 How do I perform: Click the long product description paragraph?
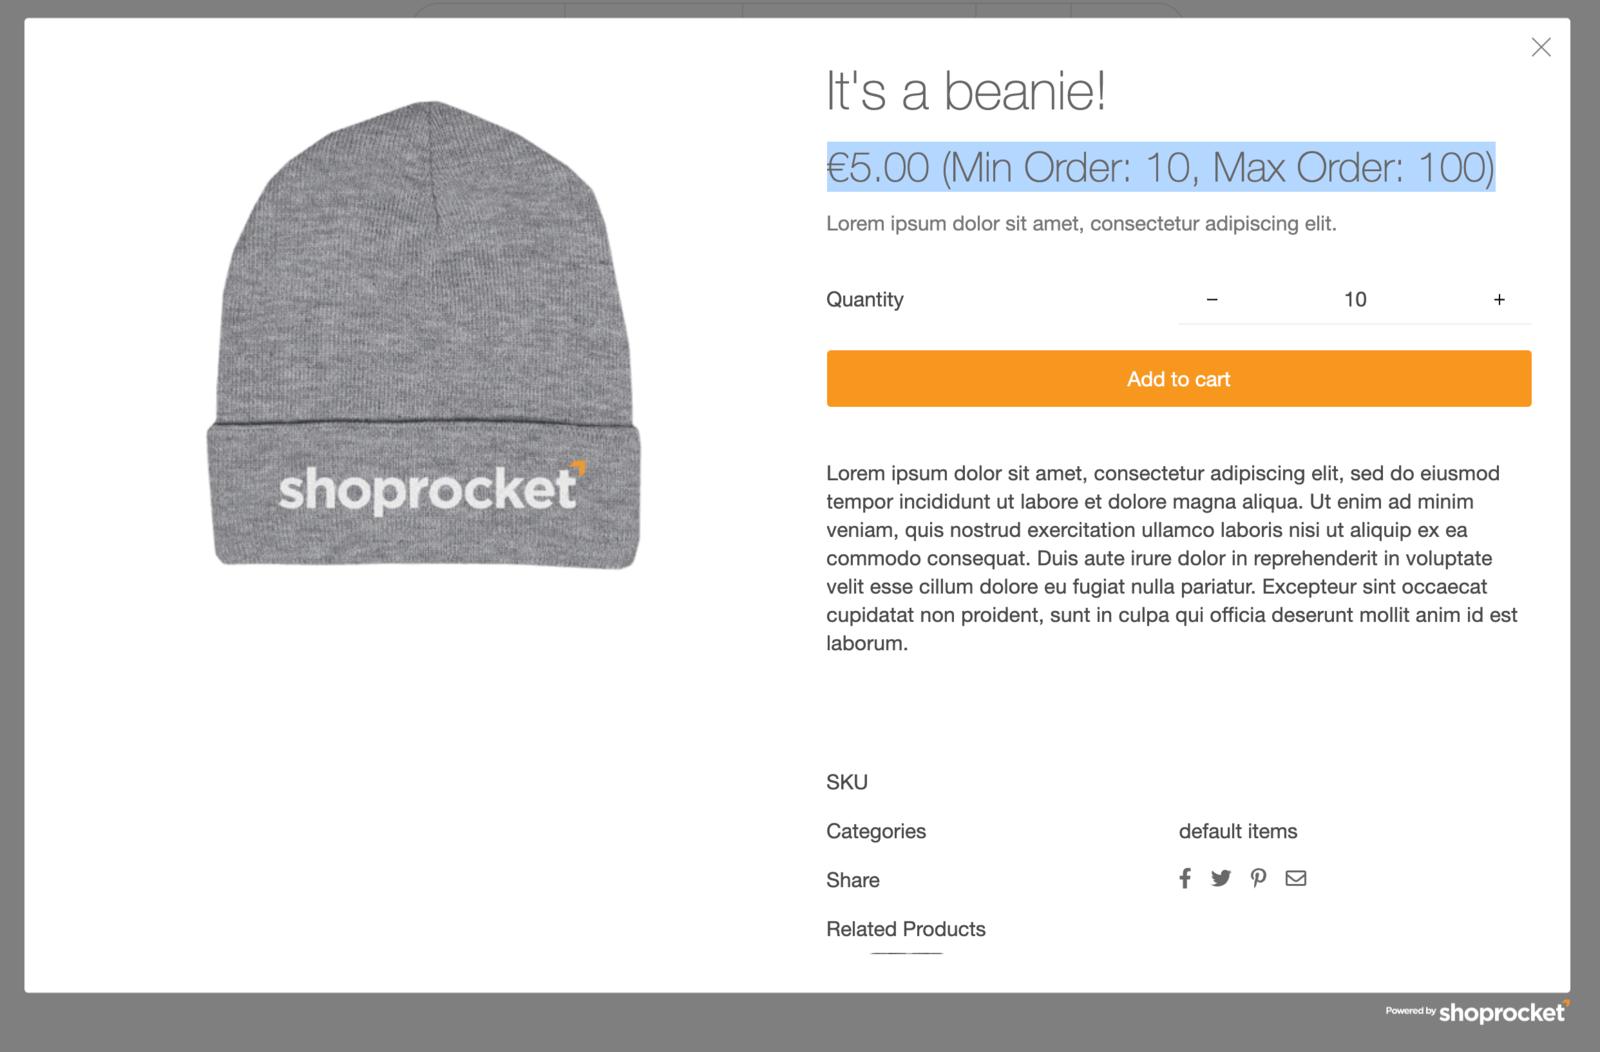click(1172, 558)
